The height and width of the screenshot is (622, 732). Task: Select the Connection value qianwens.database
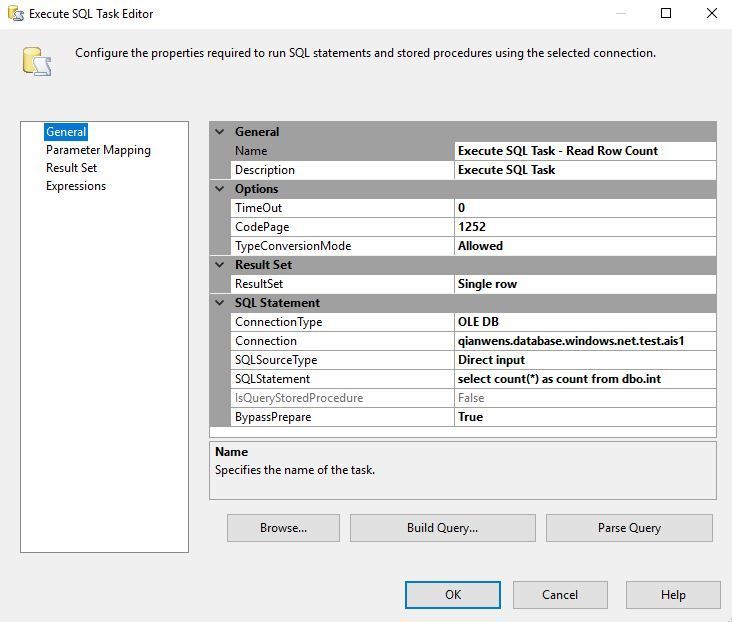pos(585,341)
